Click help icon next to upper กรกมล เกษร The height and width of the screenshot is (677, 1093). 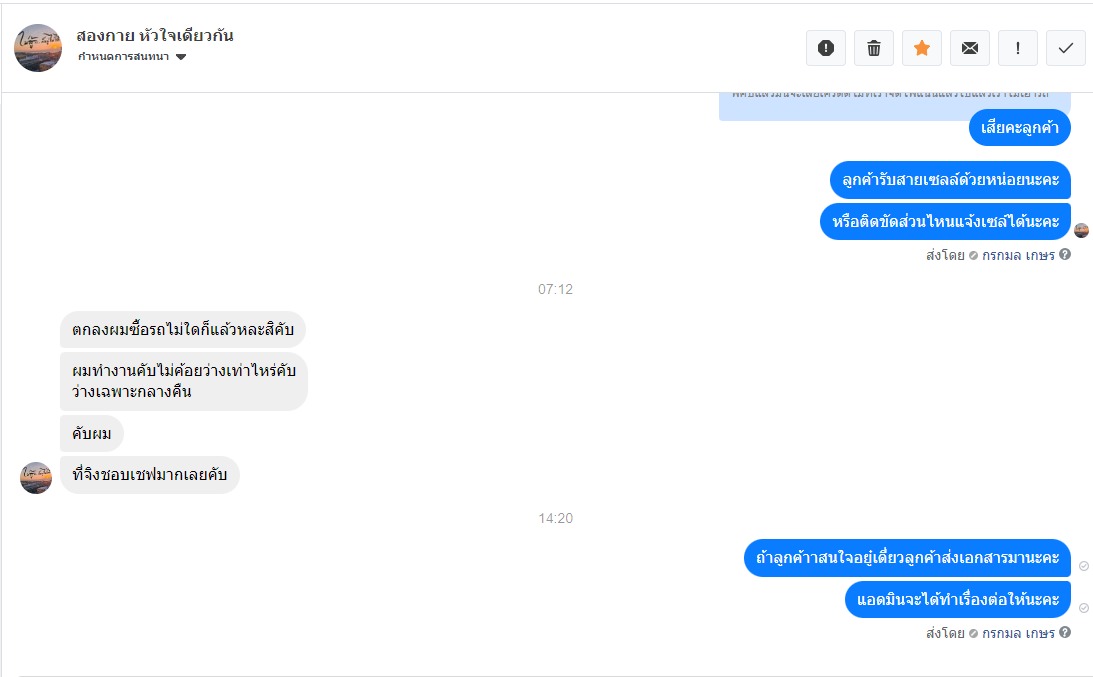[1065, 254]
